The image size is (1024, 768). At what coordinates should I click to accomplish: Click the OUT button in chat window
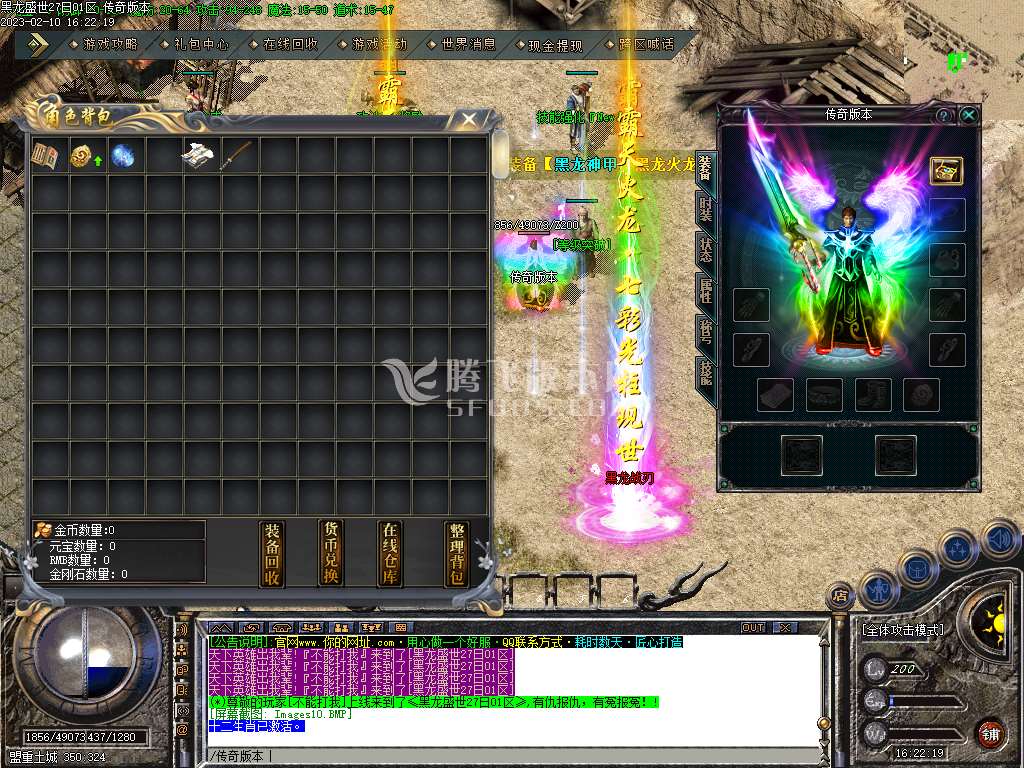753,628
